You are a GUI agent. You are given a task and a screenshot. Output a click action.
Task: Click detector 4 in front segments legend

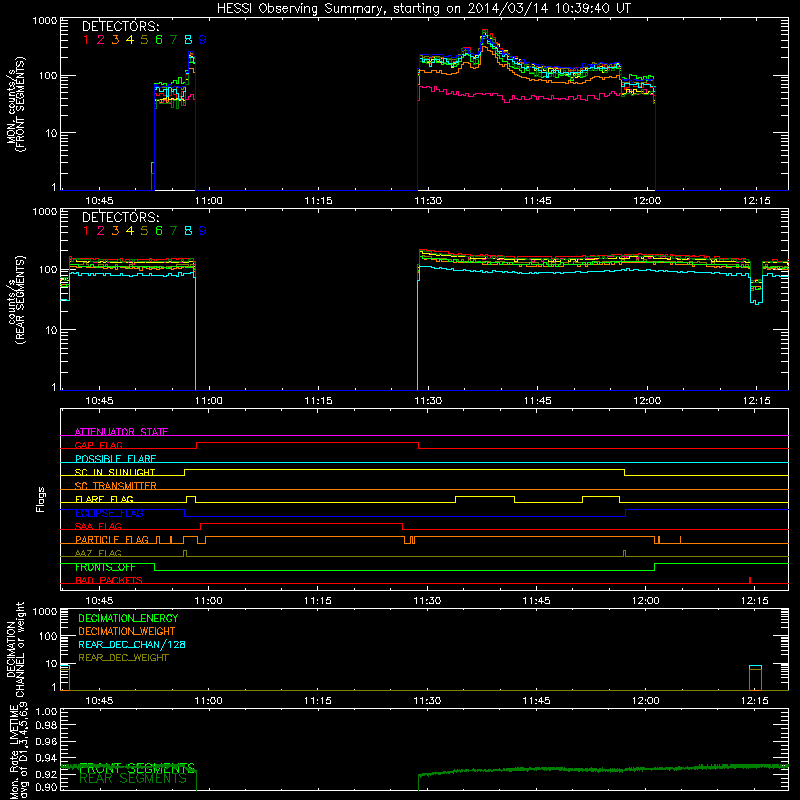[x=130, y=40]
